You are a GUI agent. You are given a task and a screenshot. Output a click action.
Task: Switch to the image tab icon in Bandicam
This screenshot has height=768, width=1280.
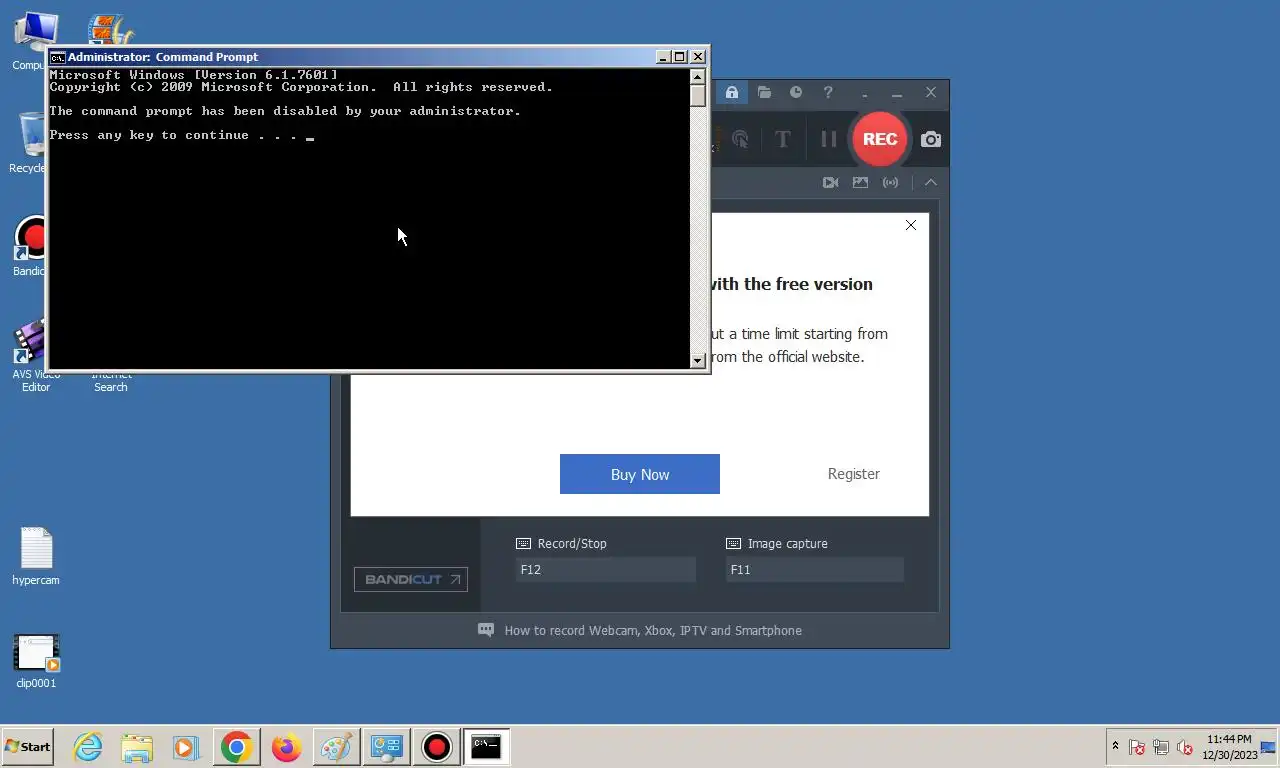pyautogui.click(x=860, y=182)
